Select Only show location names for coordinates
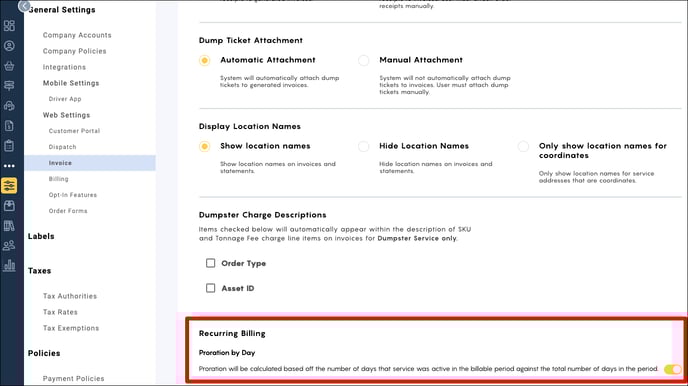688x386 pixels. (x=523, y=147)
